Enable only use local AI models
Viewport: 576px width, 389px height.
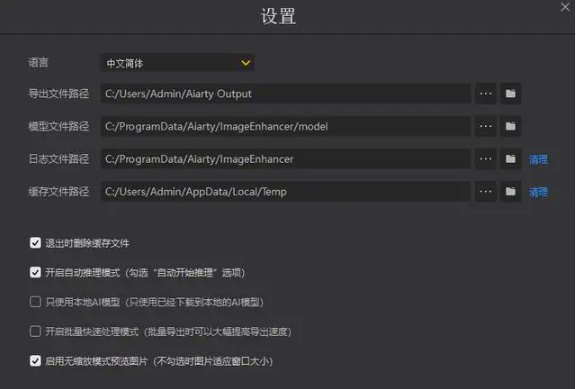(35, 302)
